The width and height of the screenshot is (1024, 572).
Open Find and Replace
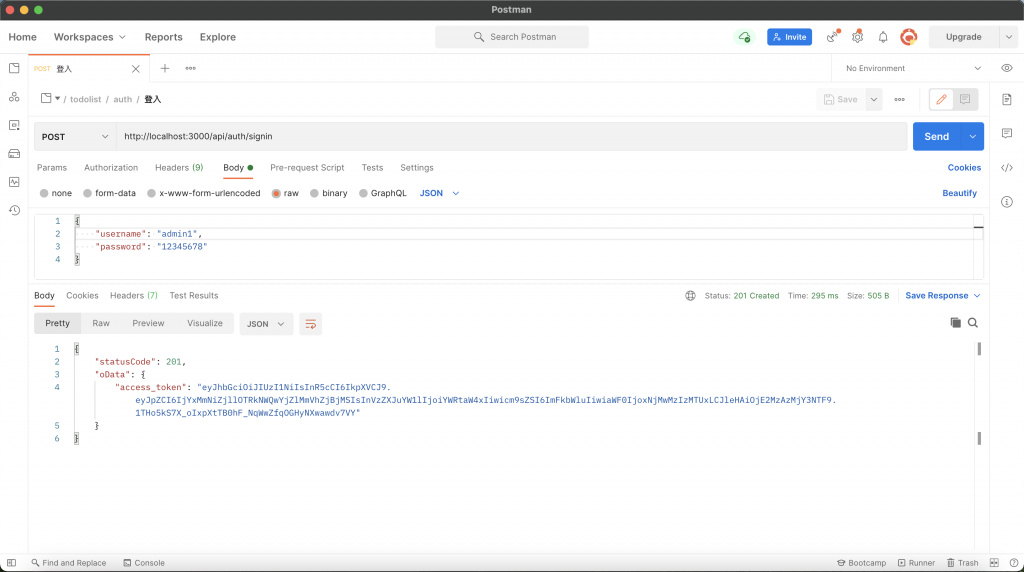click(x=69, y=563)
